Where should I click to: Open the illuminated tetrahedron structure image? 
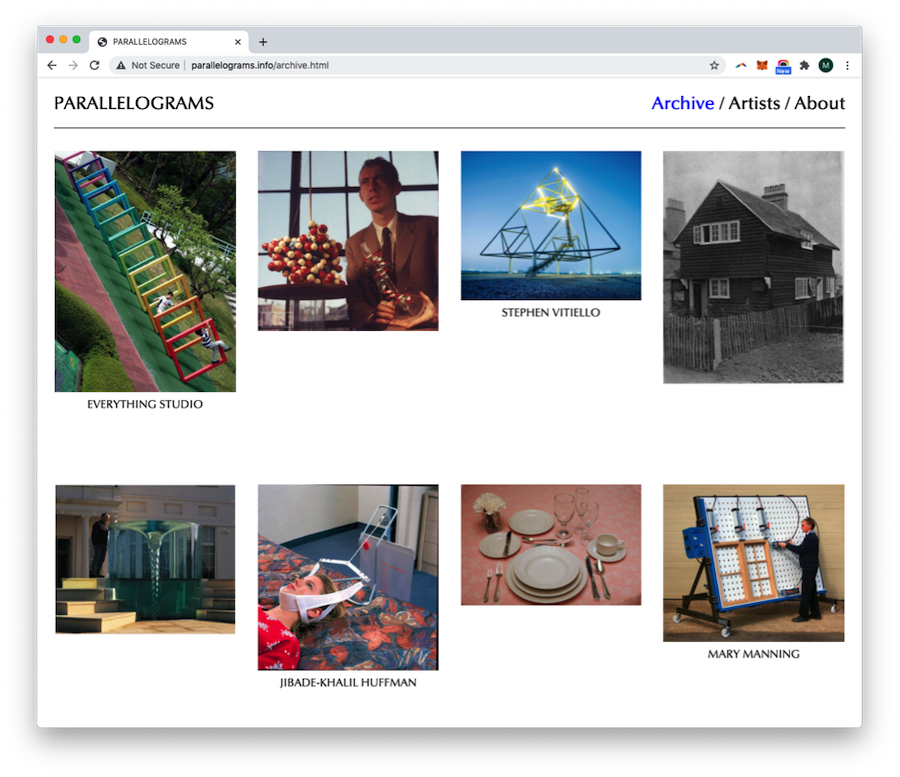point(551,226)
